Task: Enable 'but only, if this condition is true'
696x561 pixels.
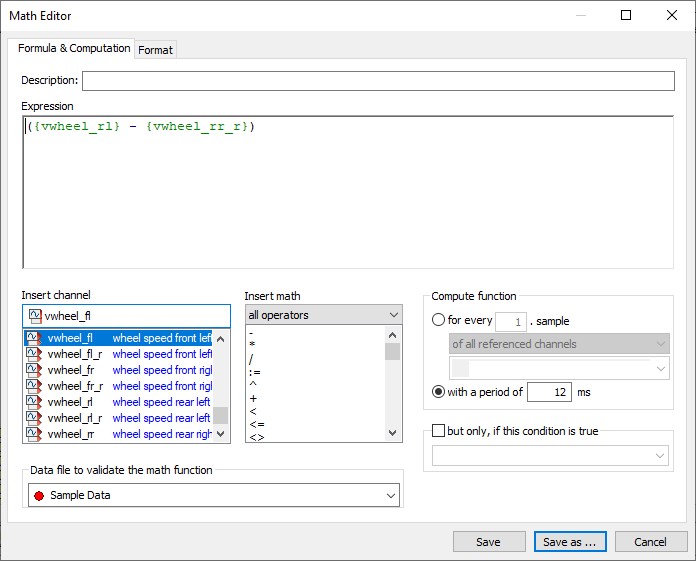Action: pyautogui.click(x=438, y=431)
